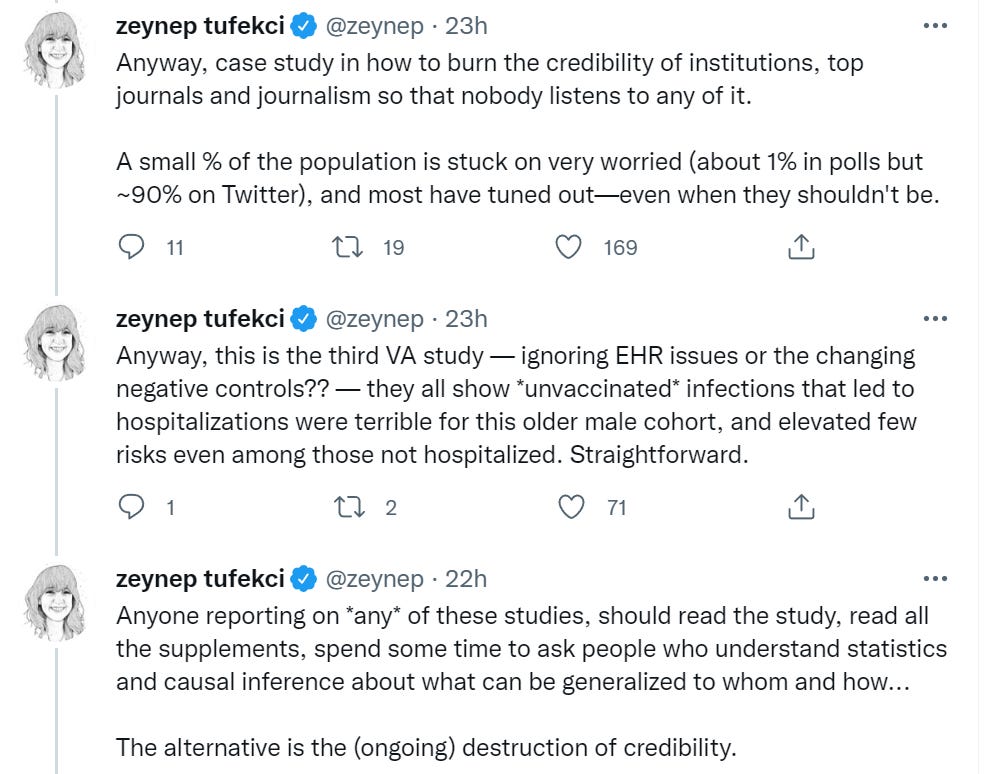
Task: Open avatar on the first tweet
Action: pyautogui.click(x=58, y=50)
